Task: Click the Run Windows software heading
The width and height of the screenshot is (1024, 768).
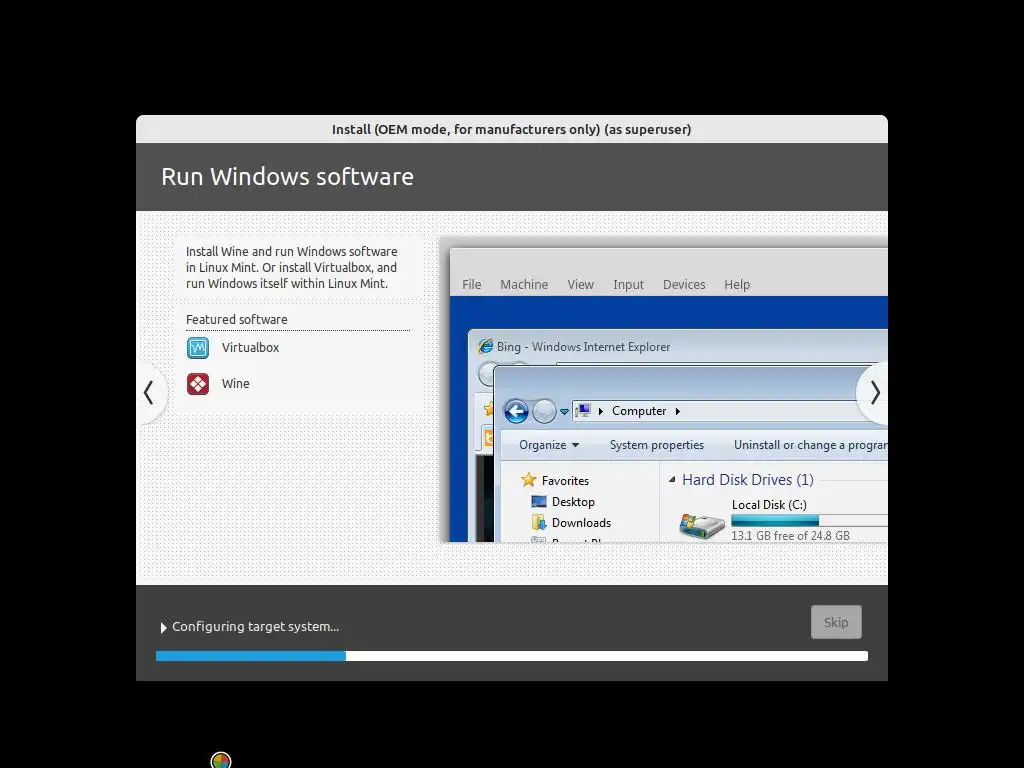Action: (287, 177)
